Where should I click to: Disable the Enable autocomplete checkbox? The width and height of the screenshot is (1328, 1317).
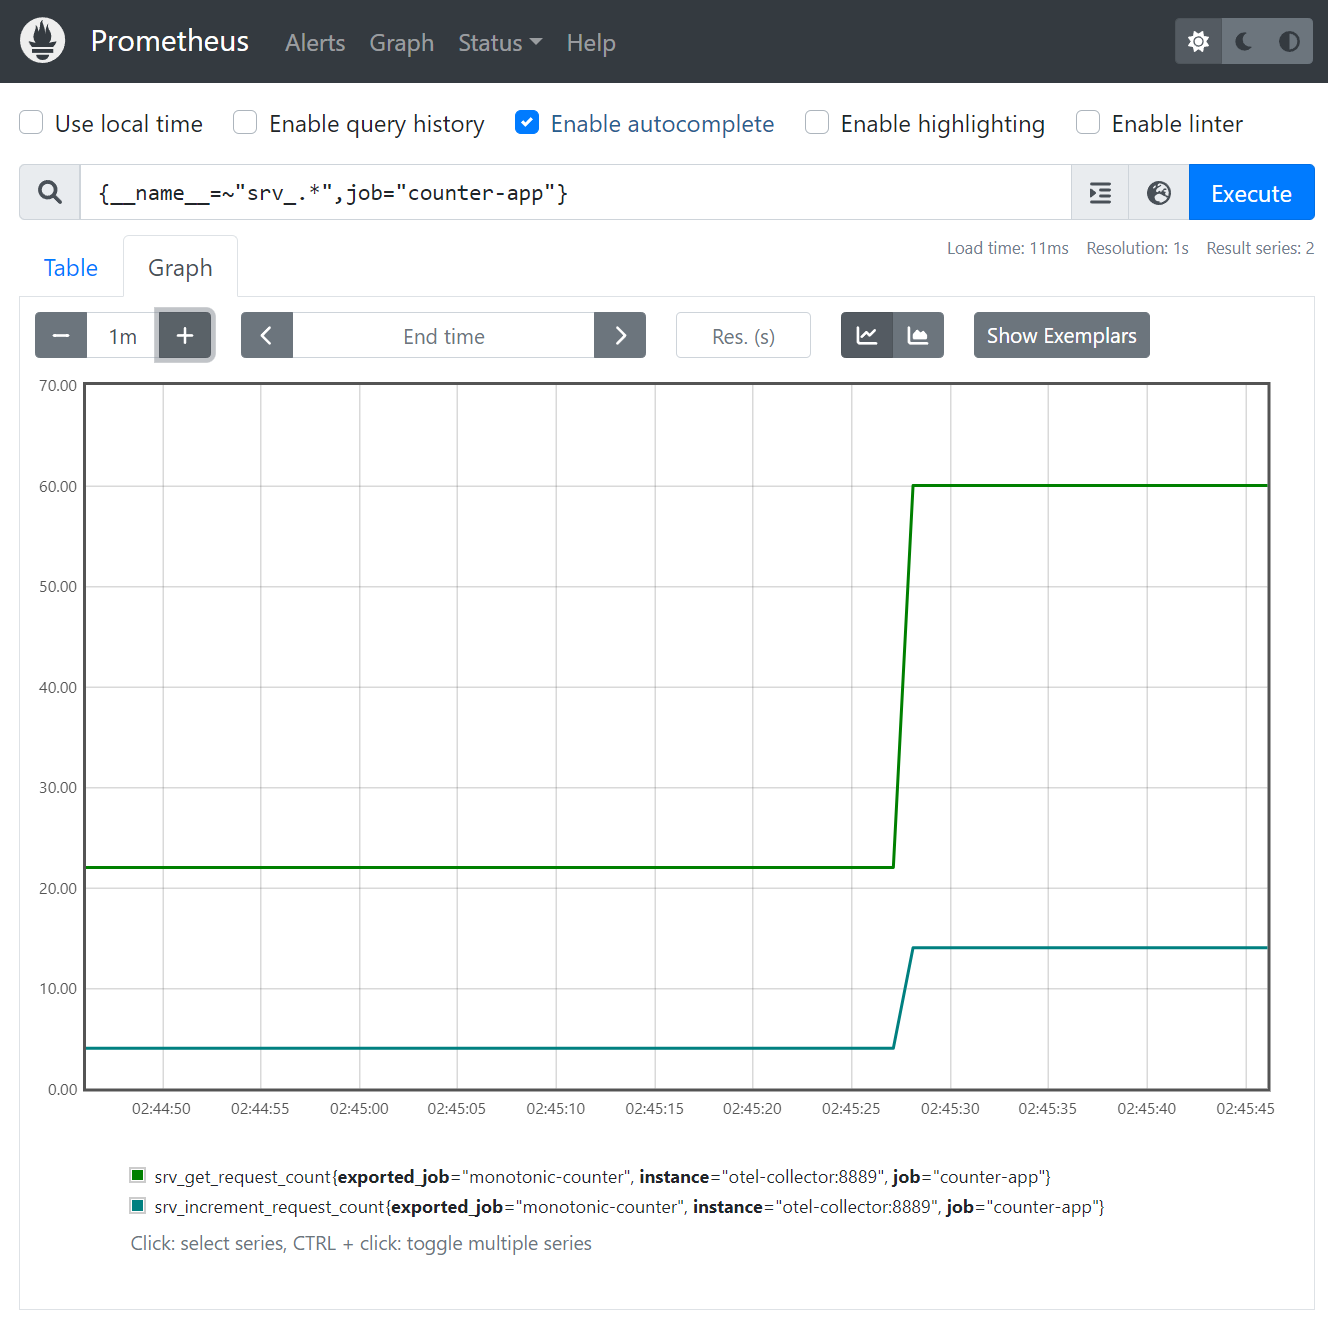(527, 123)
